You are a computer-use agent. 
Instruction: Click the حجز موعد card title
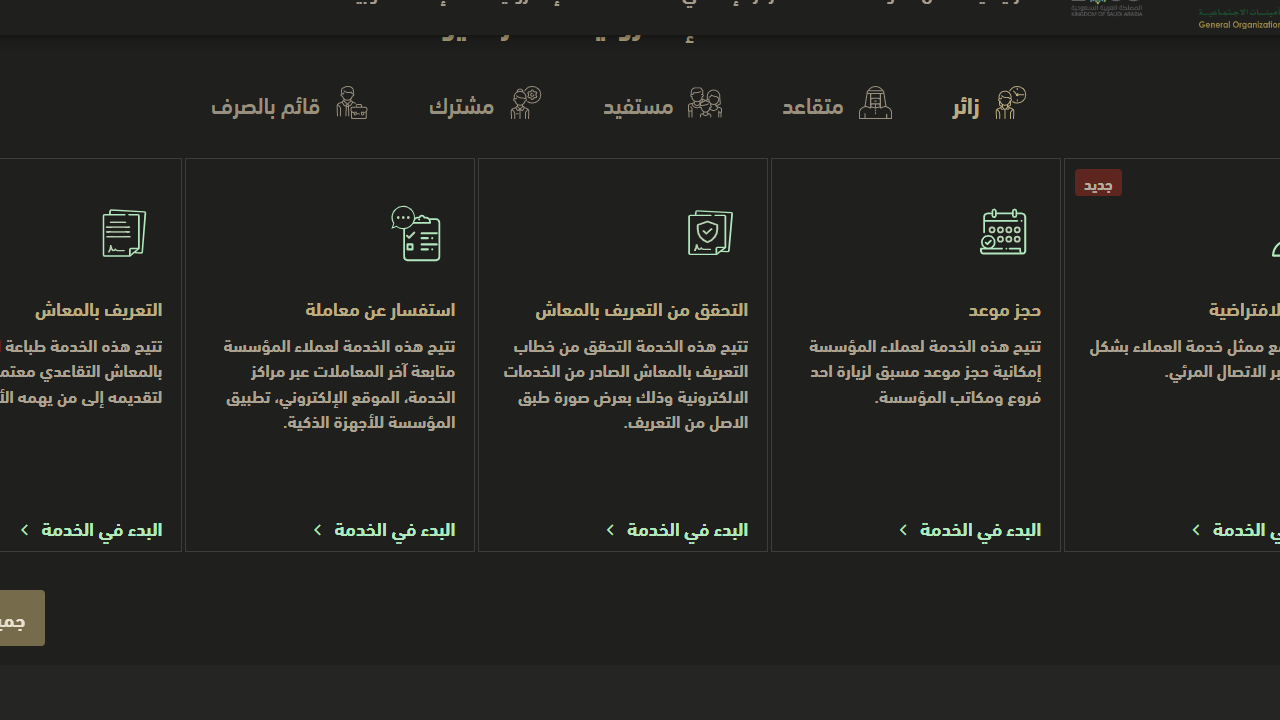pos(1005,310)
